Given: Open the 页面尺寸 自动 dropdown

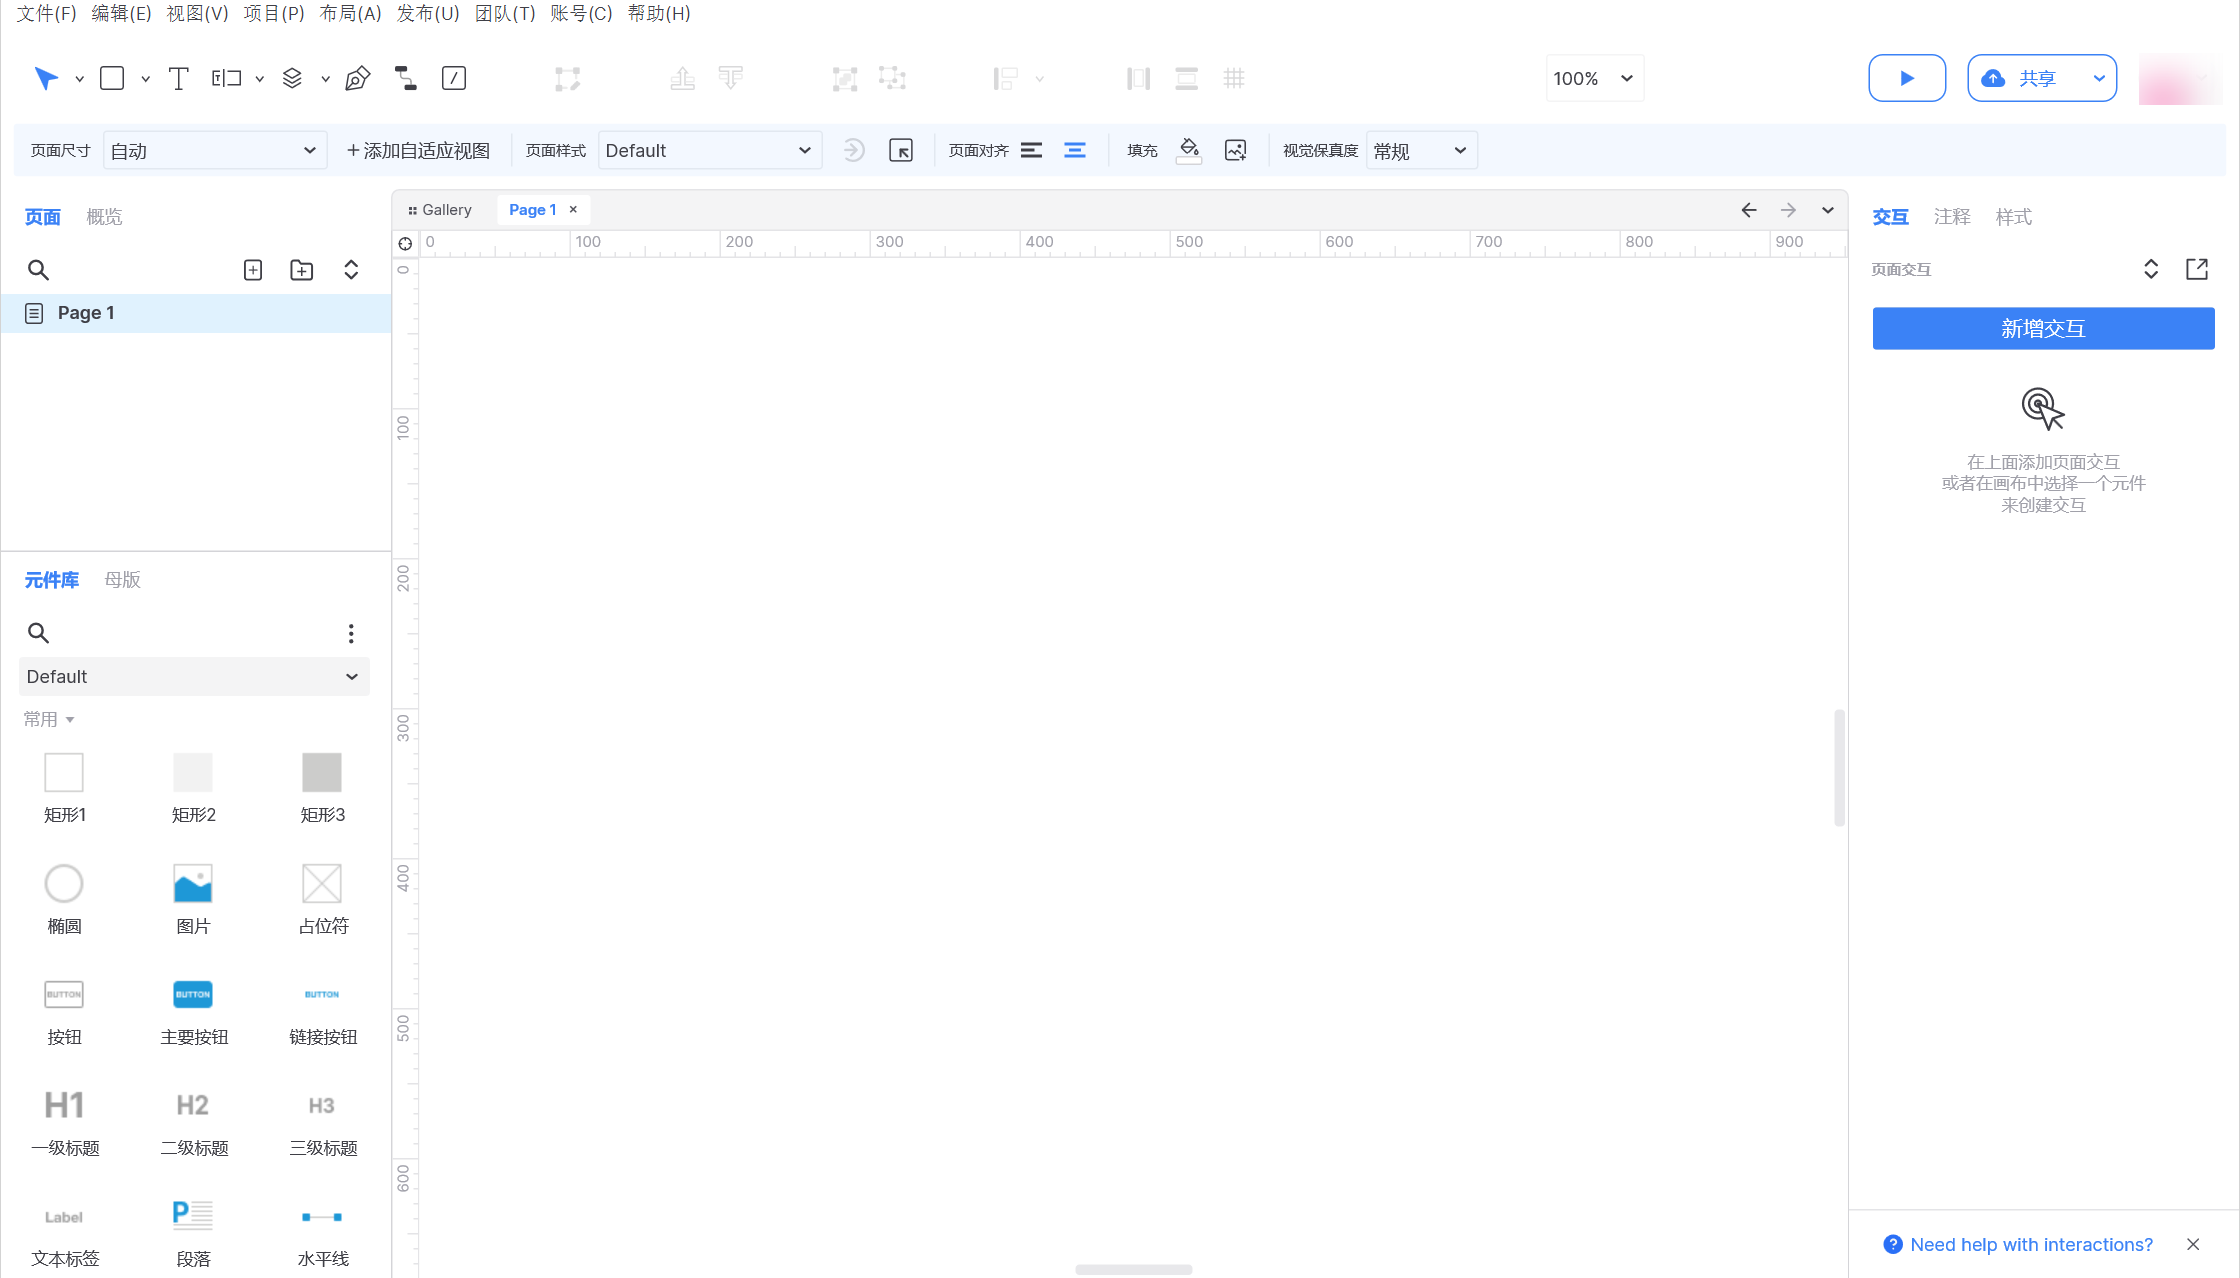Looking at the screenshot, I should tap(214, 150).
